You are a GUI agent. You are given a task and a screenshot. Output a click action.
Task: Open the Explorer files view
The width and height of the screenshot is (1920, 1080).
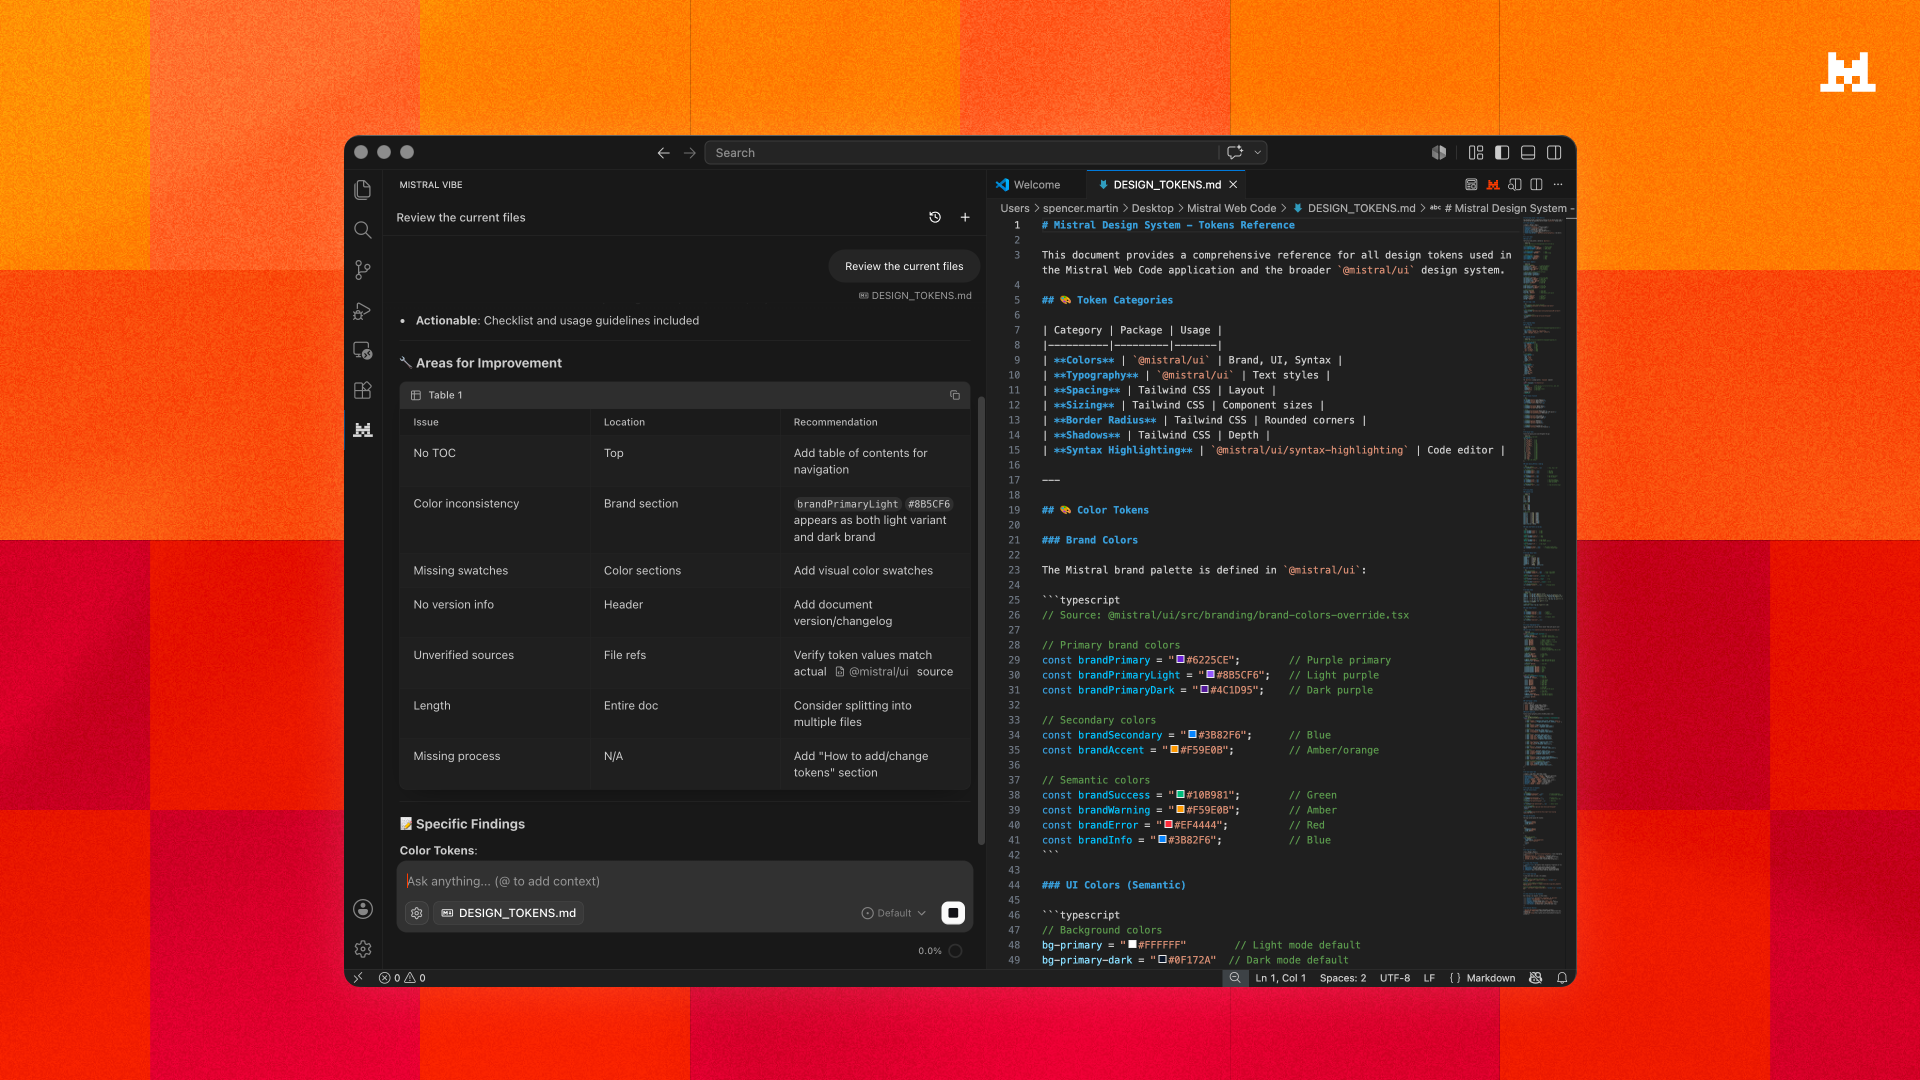363,190
